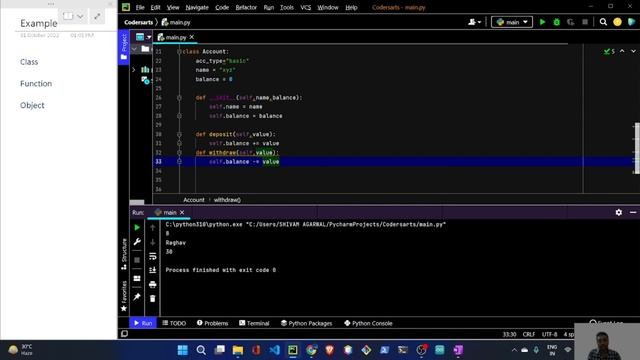Image resolution: width=640 pixels, height=360 pixels.
Task: Open the Code menu
Action: coord(222,7)
